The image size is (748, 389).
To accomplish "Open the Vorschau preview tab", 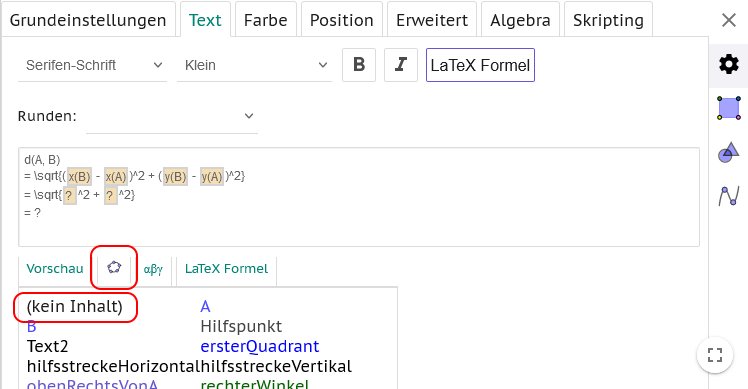I will (x=55, y=269).
